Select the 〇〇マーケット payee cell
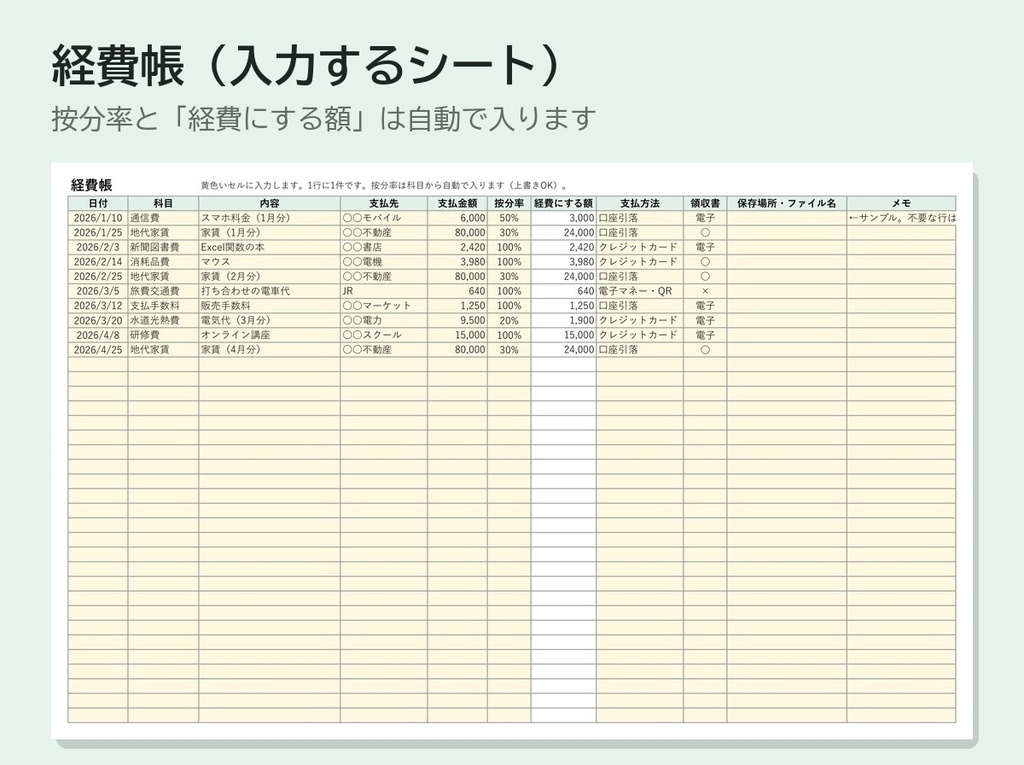1024x765 pixels. 384,306
